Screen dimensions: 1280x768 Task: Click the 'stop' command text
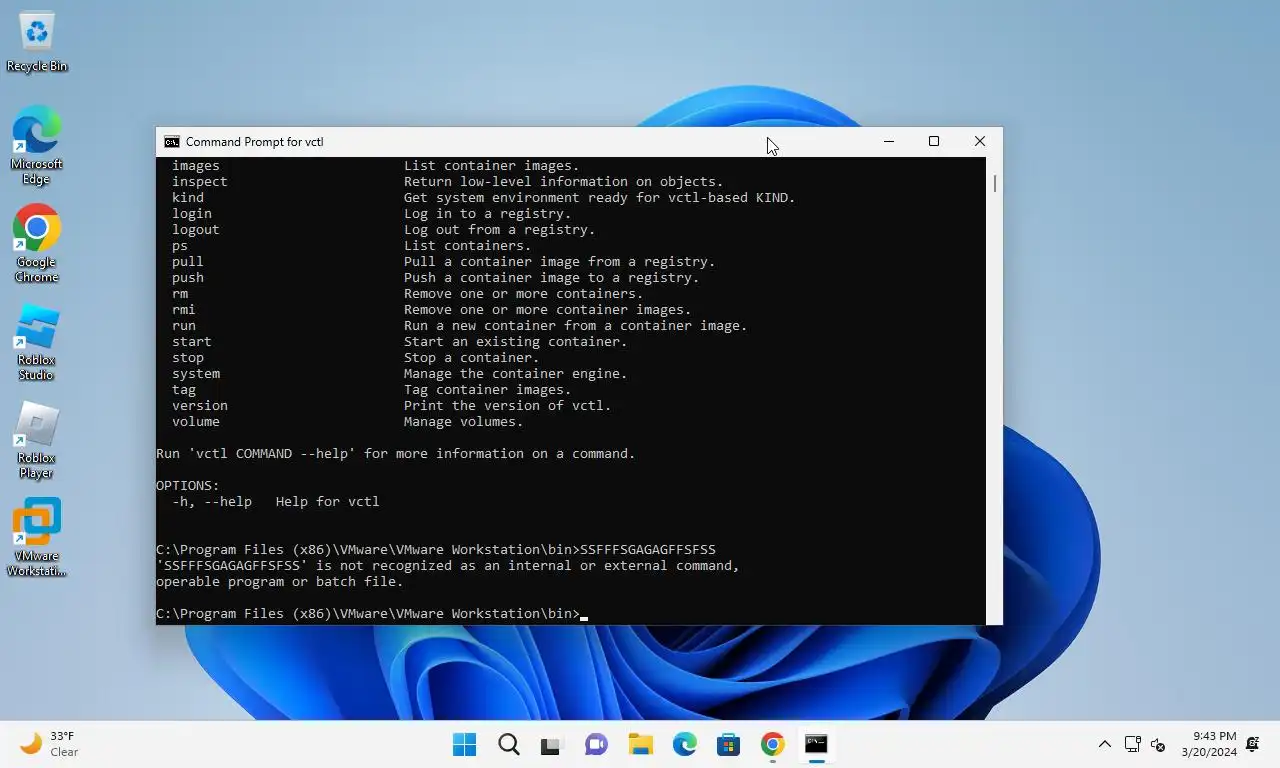[x=188, y=358]
